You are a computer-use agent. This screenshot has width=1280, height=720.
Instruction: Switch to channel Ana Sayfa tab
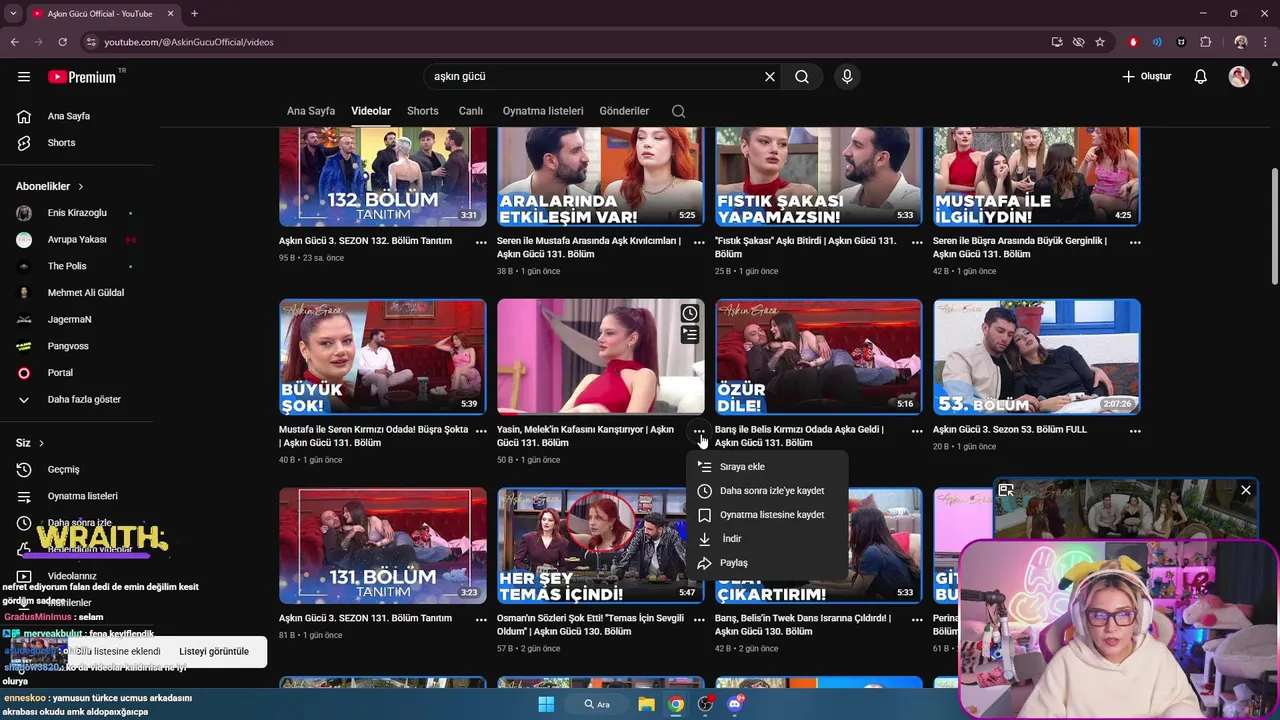[311, 111]
